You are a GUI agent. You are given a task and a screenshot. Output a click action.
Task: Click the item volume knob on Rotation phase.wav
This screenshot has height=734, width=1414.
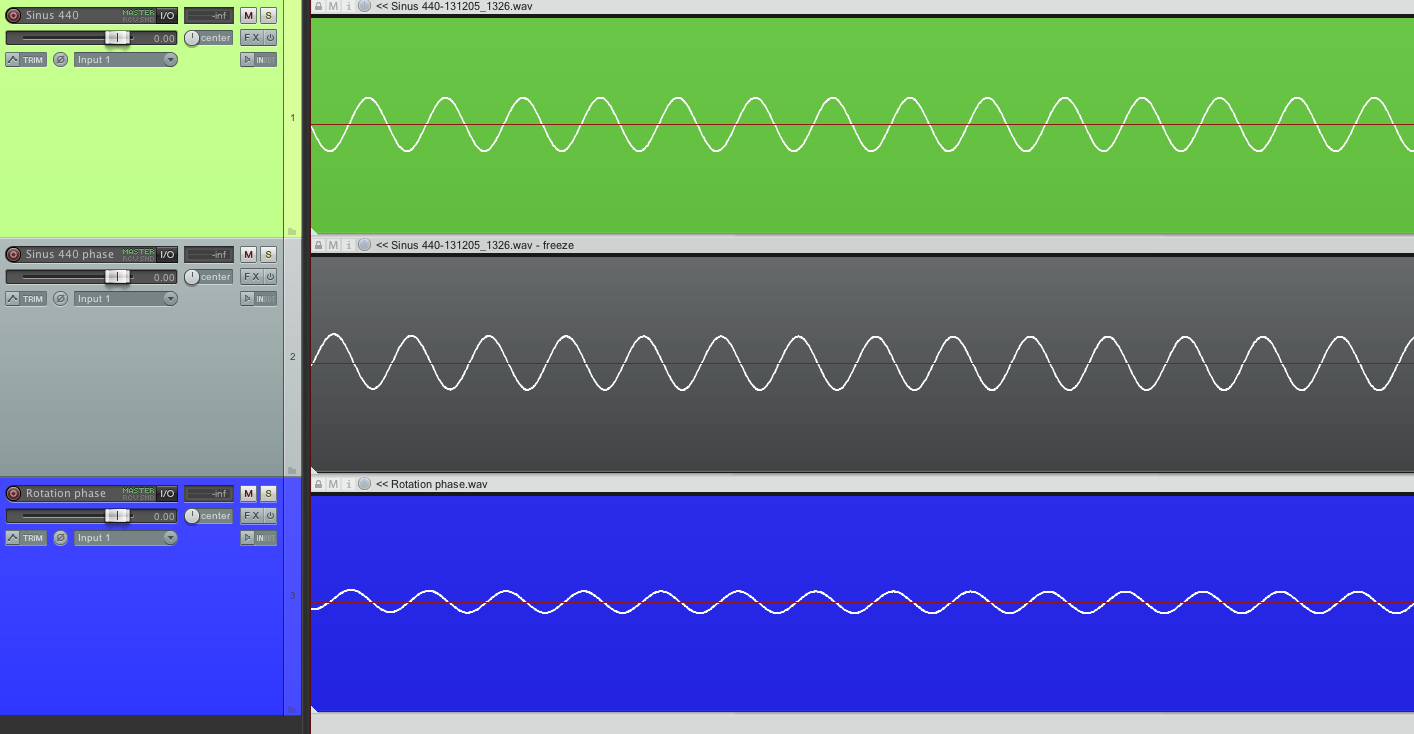pyautogui.click(x=364, y=484)
